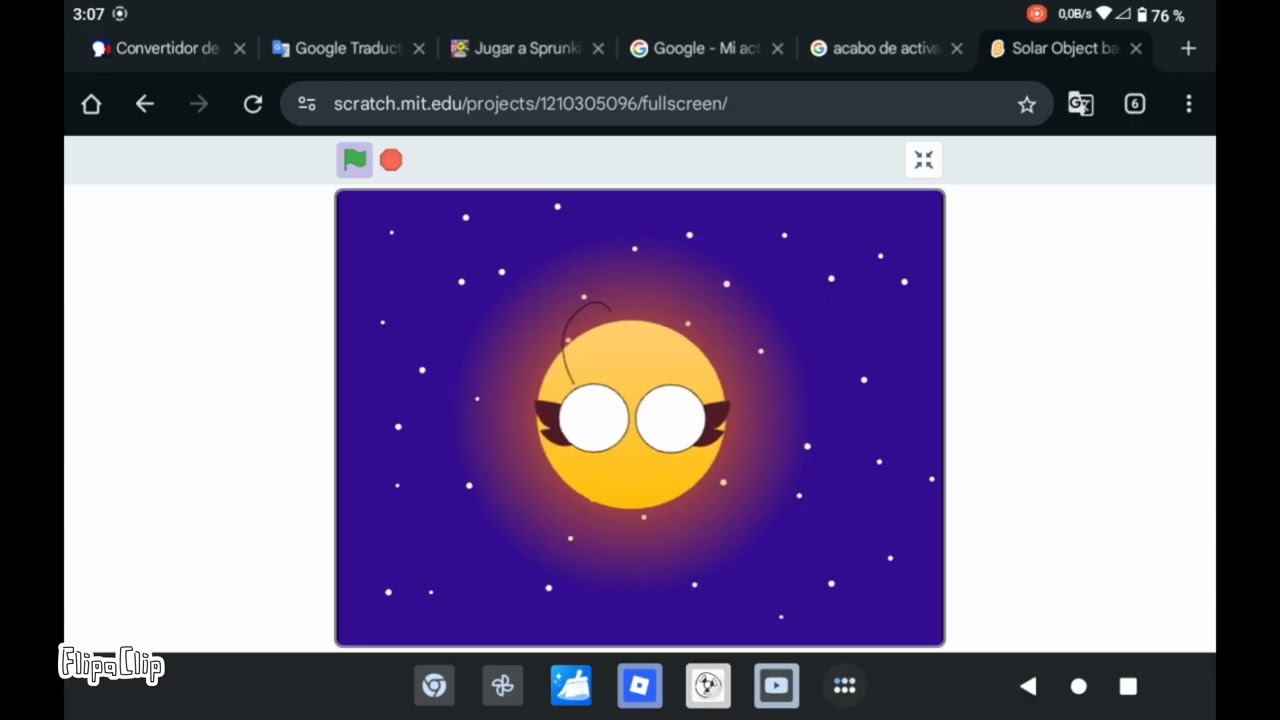
Task: Close the acabo de activa tab
Action: (957, 48)
